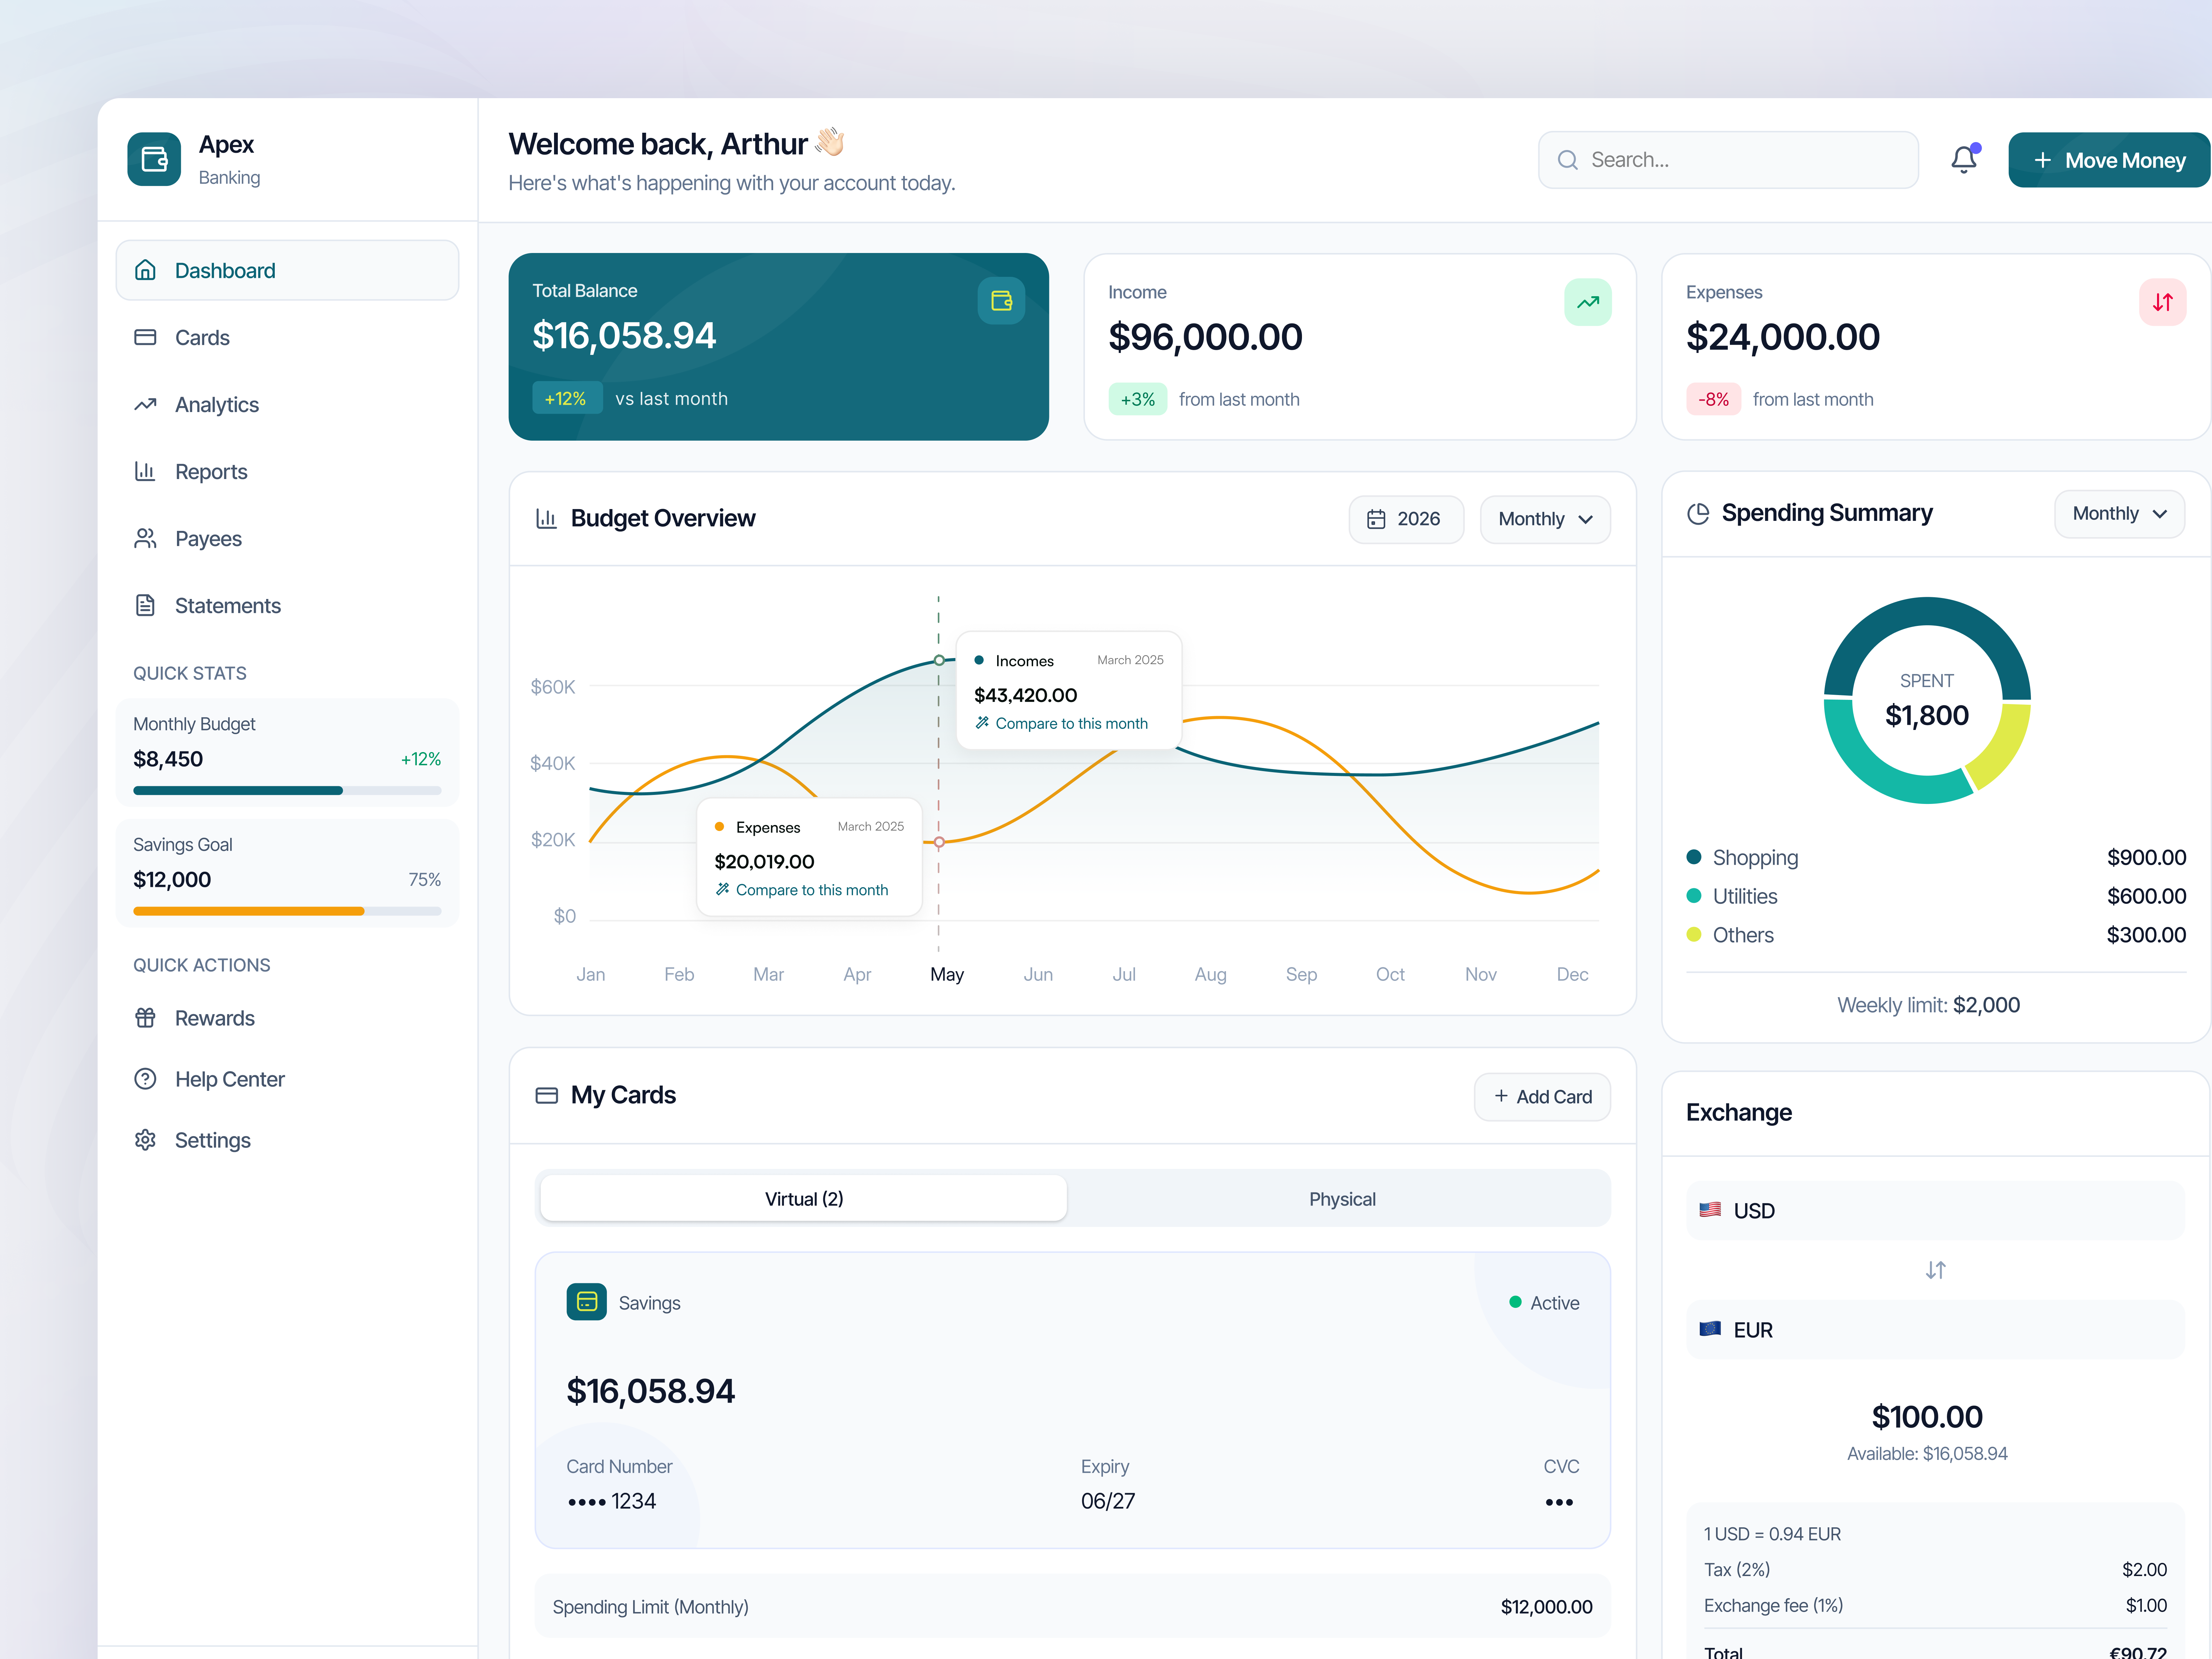This screenshot has height=1659, width=2212.
Task: Click the calendar icon in 2026 selector
Action: click(x=1376, y=519)
